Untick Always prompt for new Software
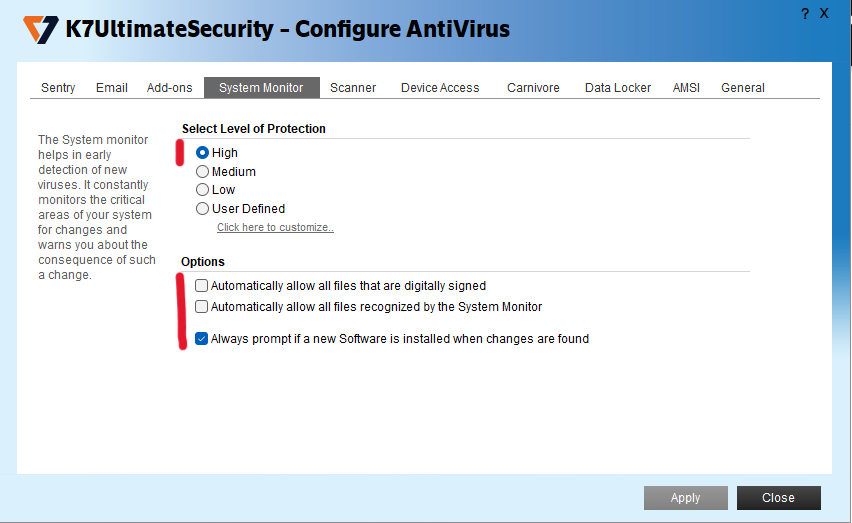This screenshot has height=523, width=852. pyautogui.click(x=202, y=339)
